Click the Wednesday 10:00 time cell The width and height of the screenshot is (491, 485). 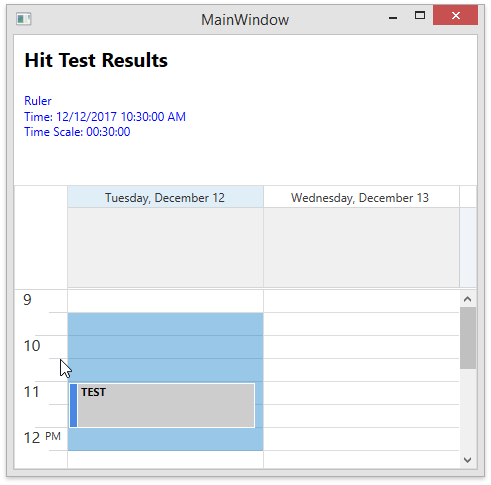(x=361, y=347)
